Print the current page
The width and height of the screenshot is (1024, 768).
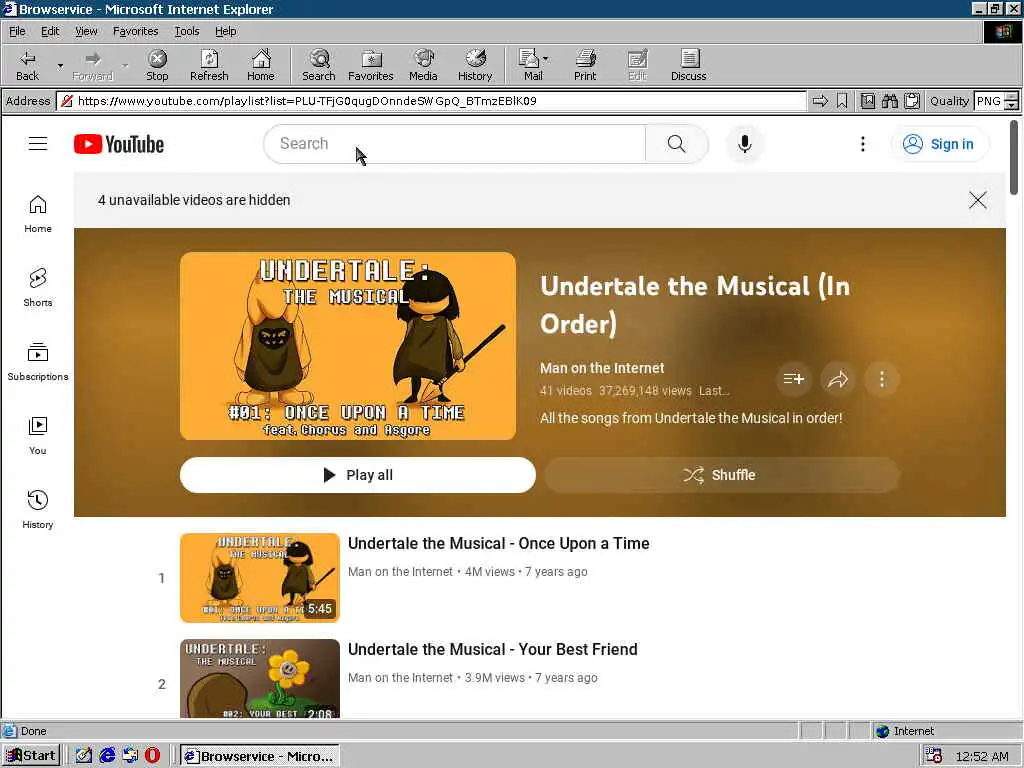click(585, 65)
